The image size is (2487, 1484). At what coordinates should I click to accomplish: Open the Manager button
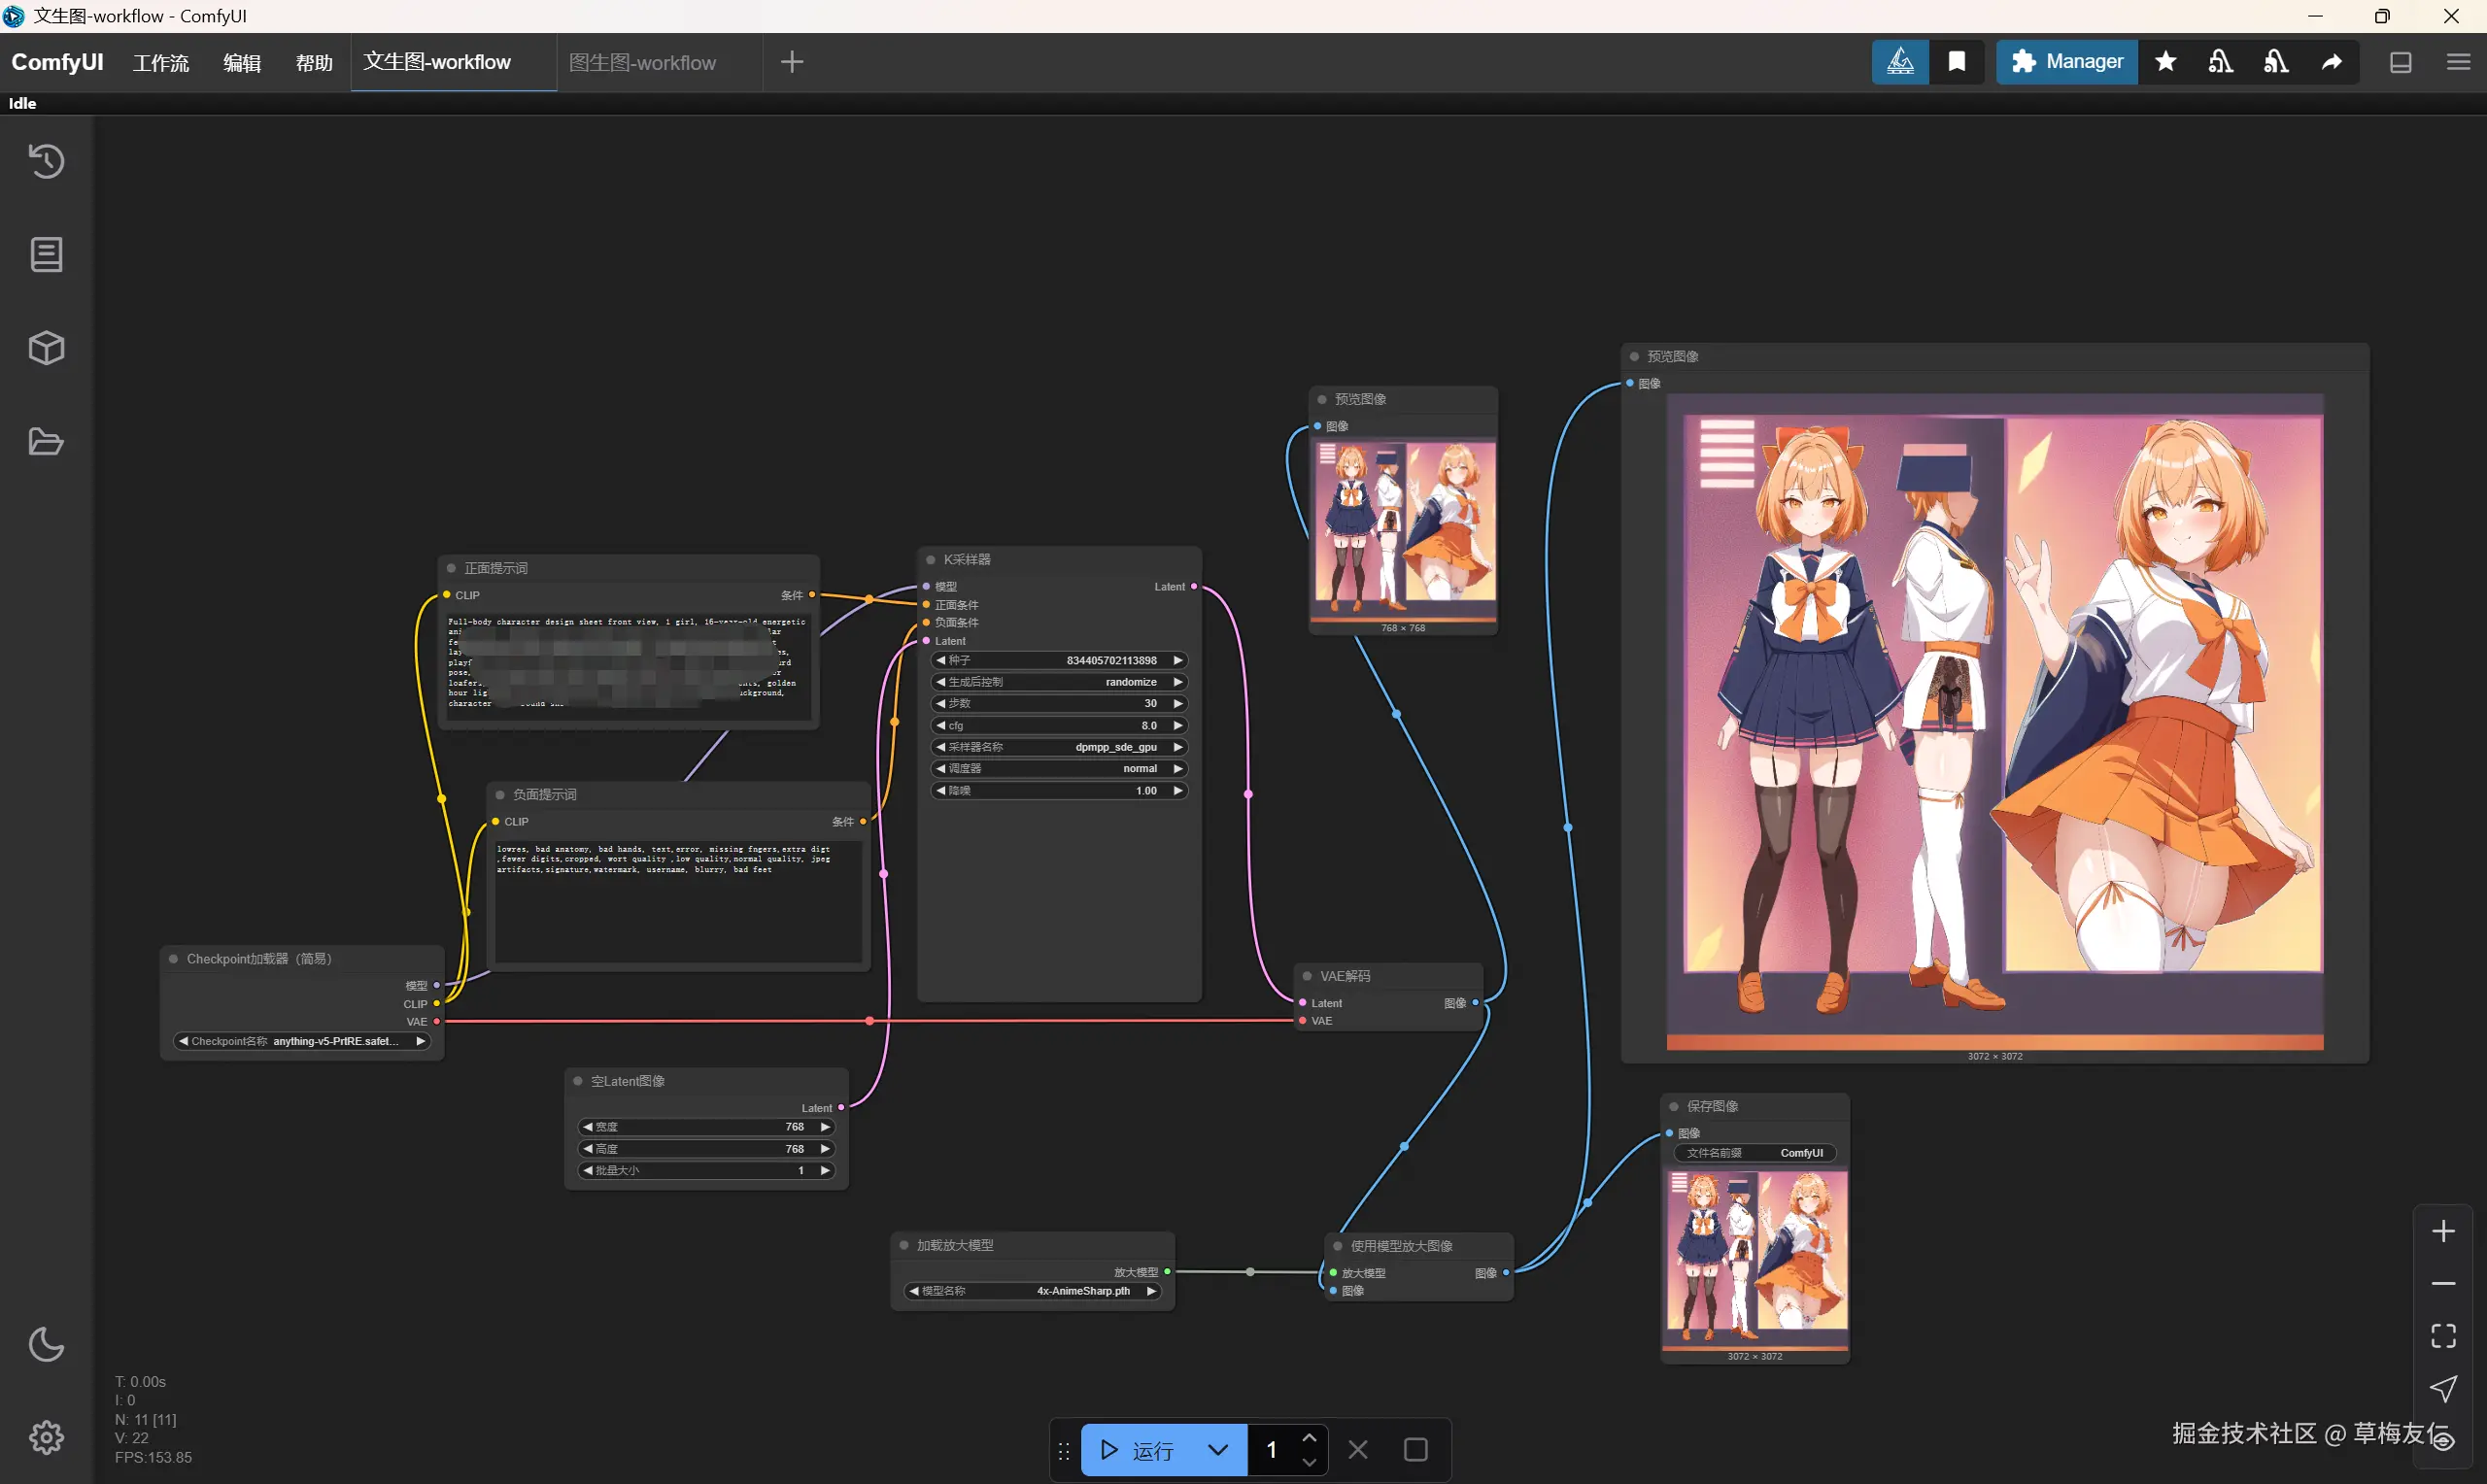click(2067, 62)
